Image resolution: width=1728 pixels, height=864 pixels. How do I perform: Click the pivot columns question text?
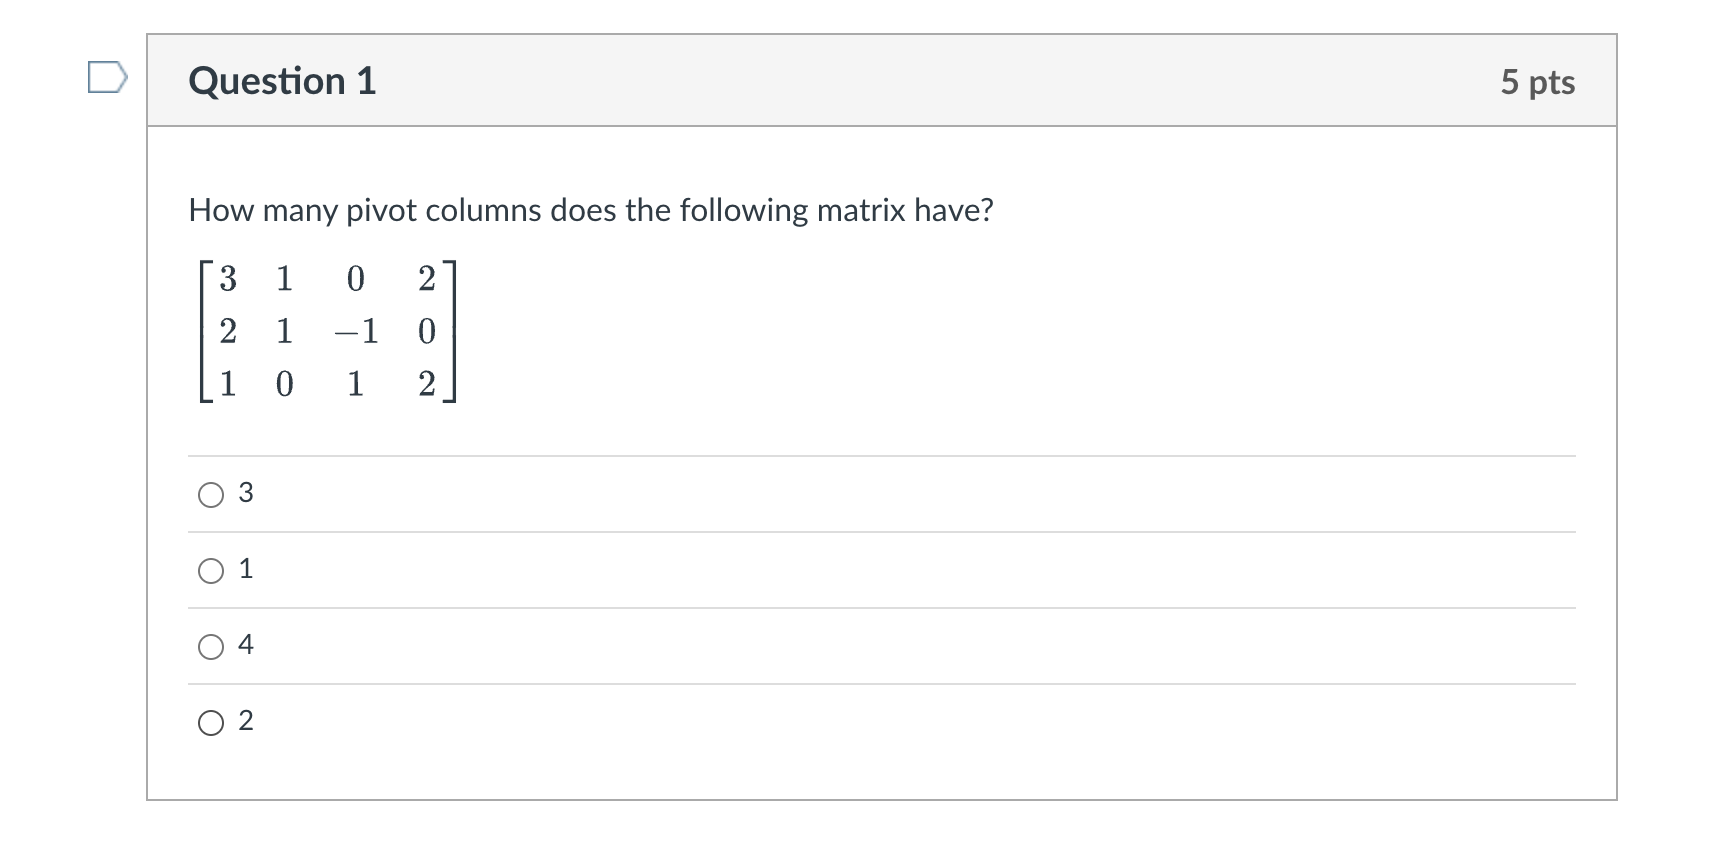[590, 210]
